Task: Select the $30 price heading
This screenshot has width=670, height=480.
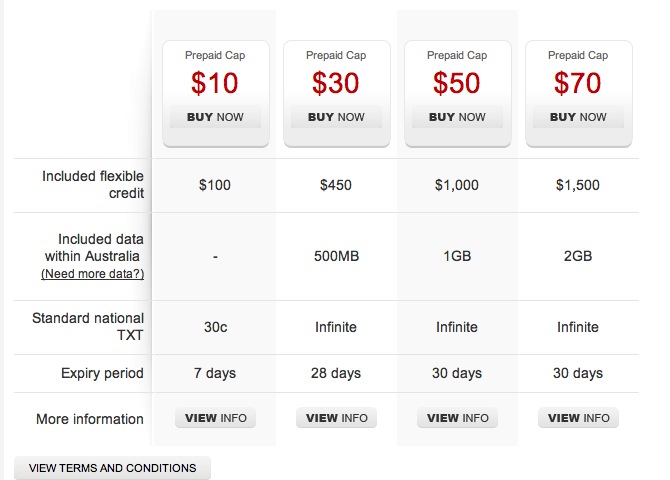Action: coord(335,82)
